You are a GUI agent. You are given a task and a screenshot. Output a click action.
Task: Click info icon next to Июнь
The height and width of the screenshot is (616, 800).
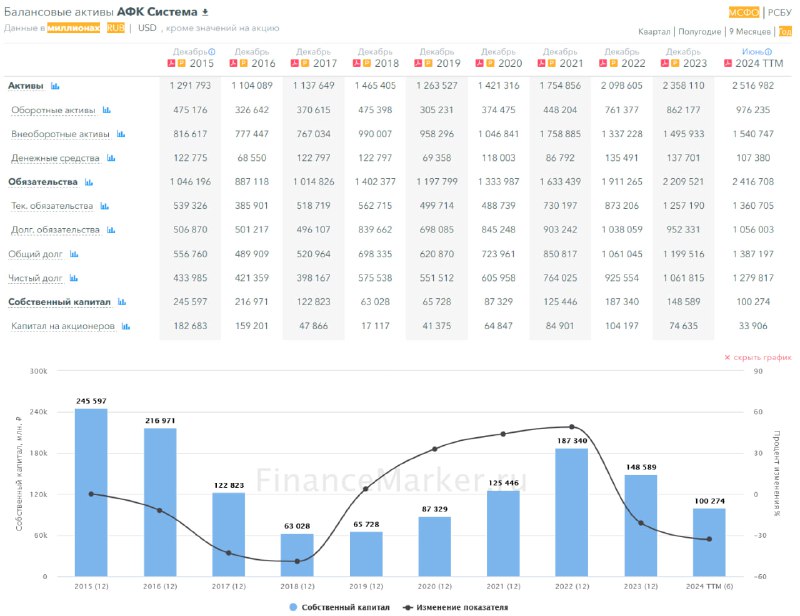click(768, 52)
